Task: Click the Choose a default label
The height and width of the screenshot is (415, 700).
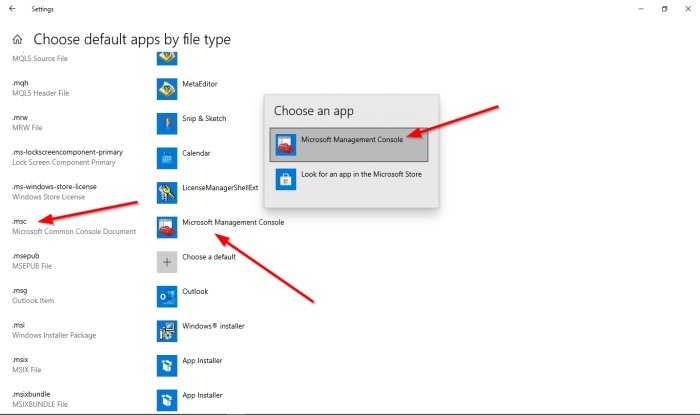Action: click(x=209, y=257)
